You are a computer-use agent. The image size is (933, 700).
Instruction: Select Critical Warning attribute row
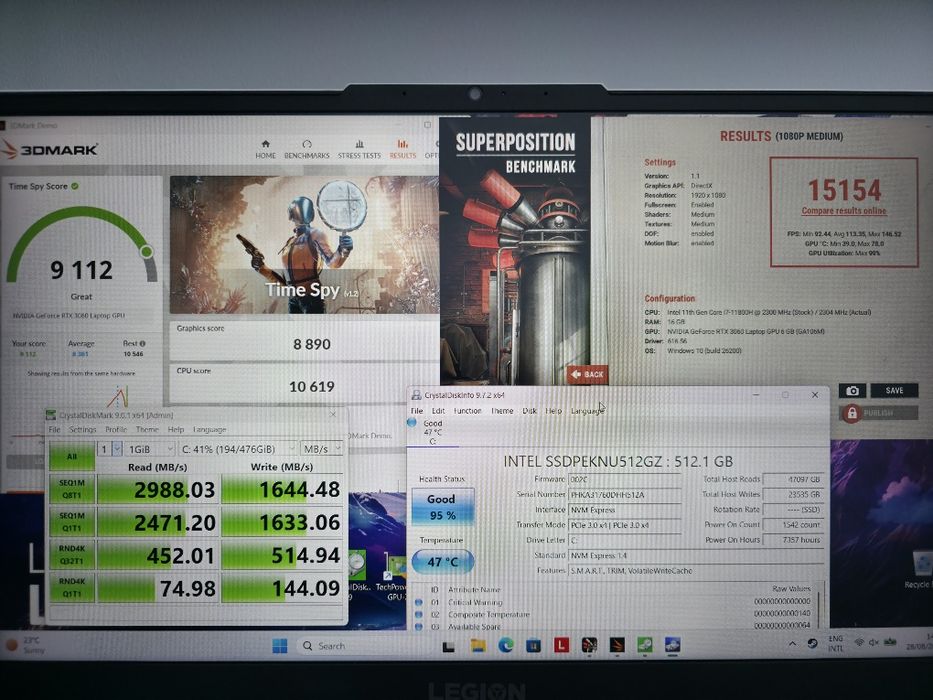tap(613, 602)
